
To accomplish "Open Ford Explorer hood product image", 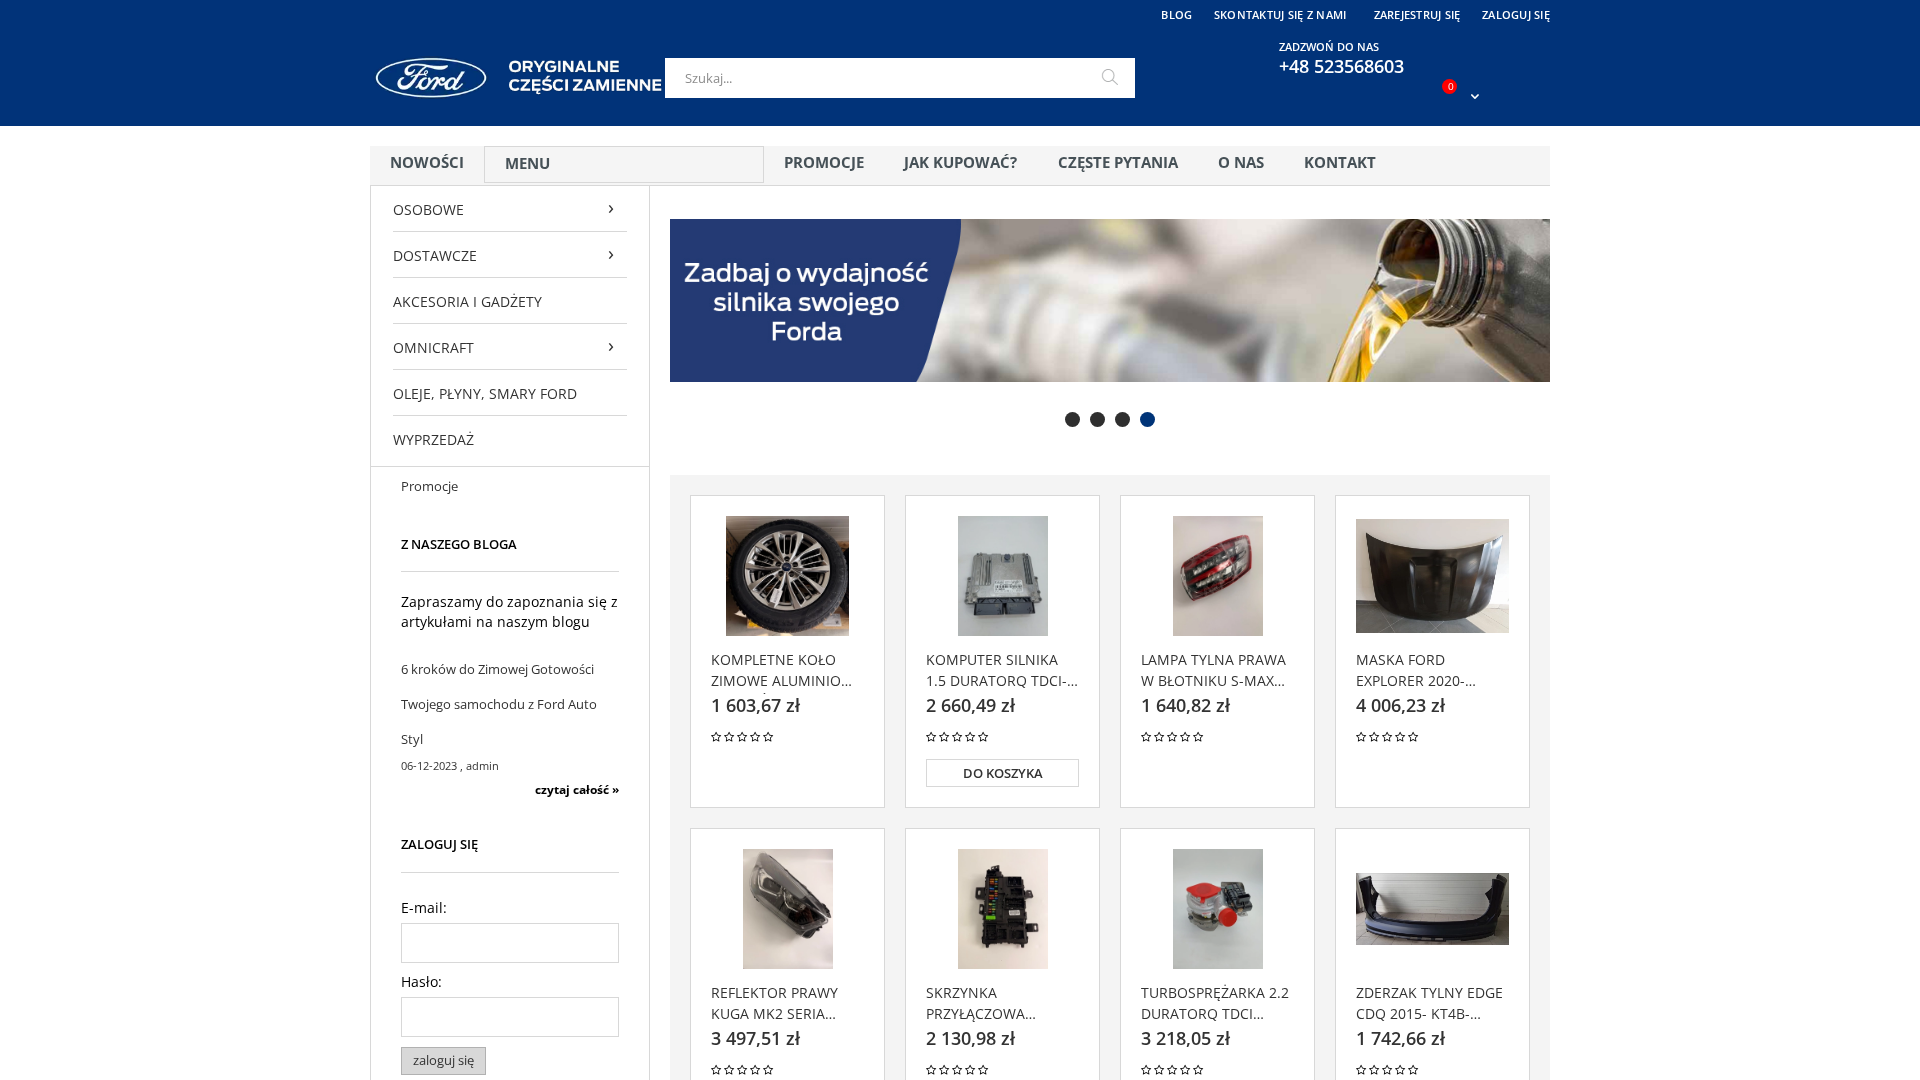I will (x=1432, y=576).
